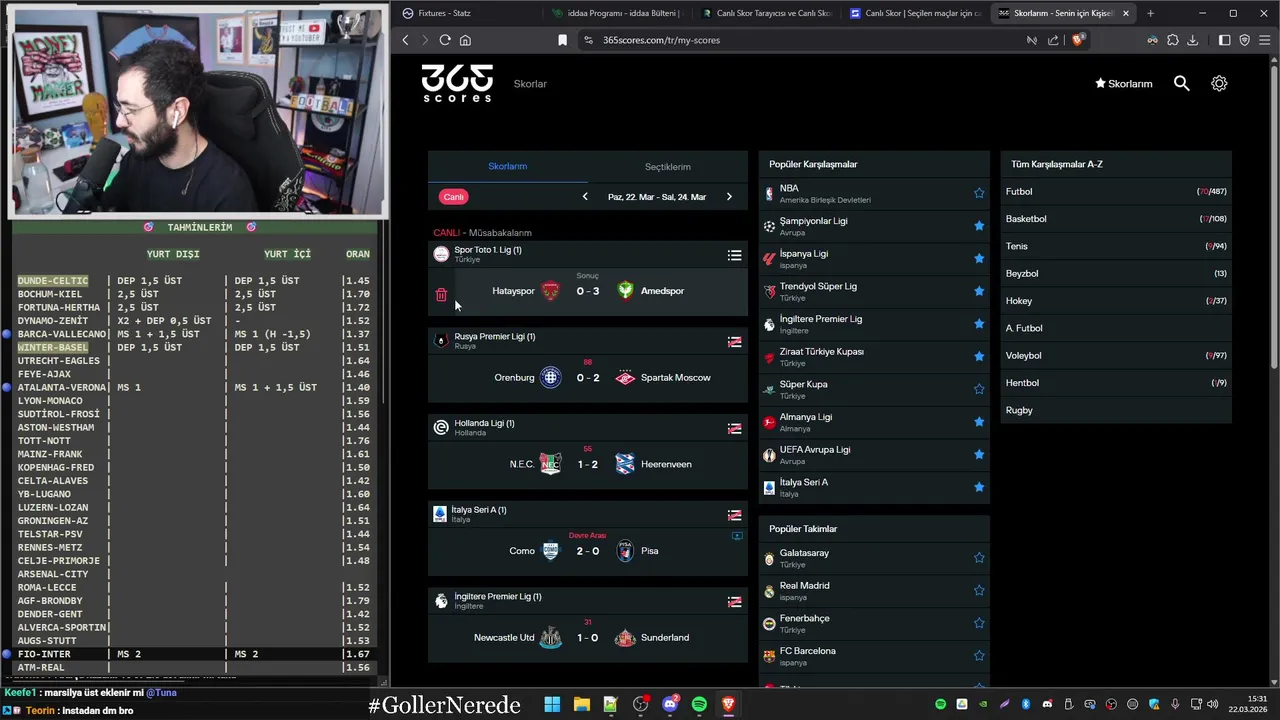Expand Hokey sport category
The width and height of the screenshot is (1280, 720).
[1116, 301]
